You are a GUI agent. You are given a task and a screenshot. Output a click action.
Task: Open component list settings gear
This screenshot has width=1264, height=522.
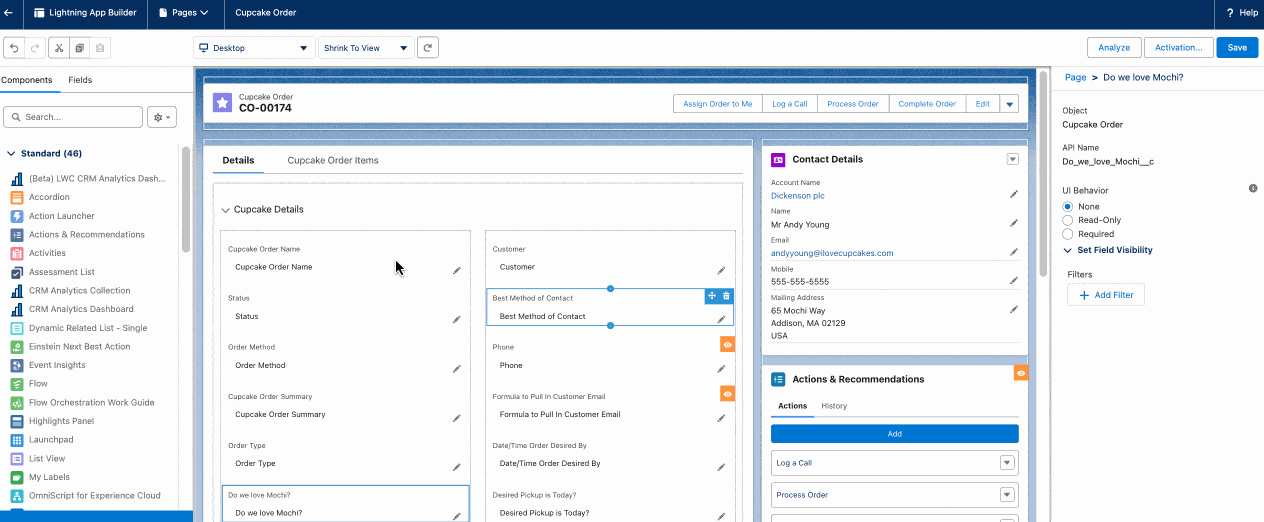[162, 117]
